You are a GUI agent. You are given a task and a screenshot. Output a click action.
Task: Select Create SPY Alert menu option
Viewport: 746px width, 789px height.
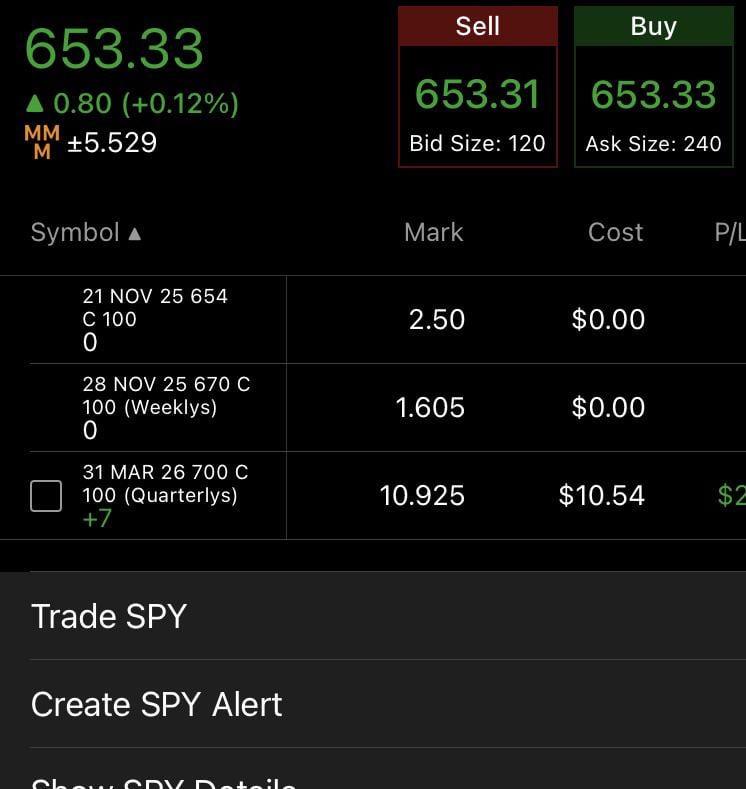pyautogui.click(x=157, y=704)
